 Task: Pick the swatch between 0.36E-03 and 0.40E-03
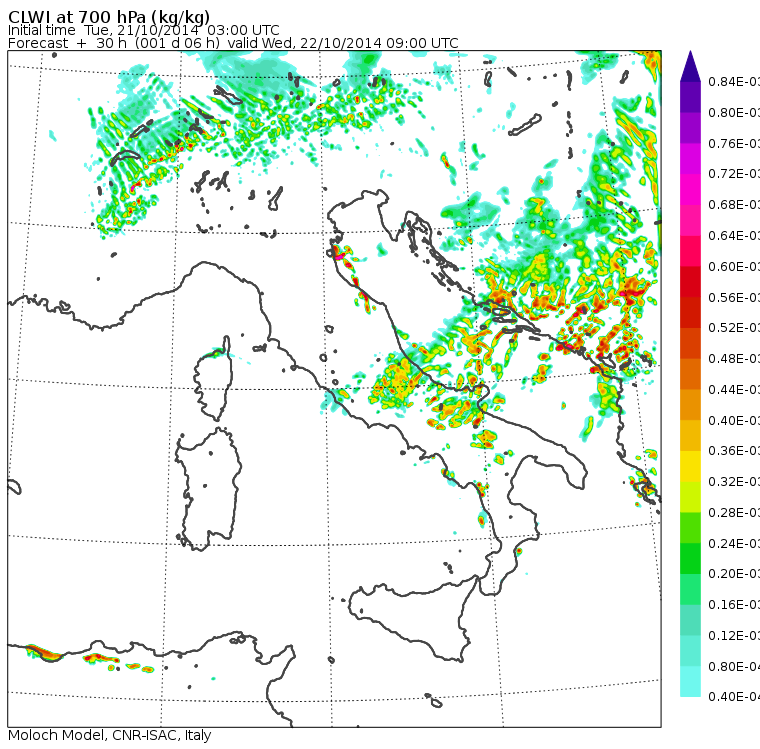(x=690, y=435)
